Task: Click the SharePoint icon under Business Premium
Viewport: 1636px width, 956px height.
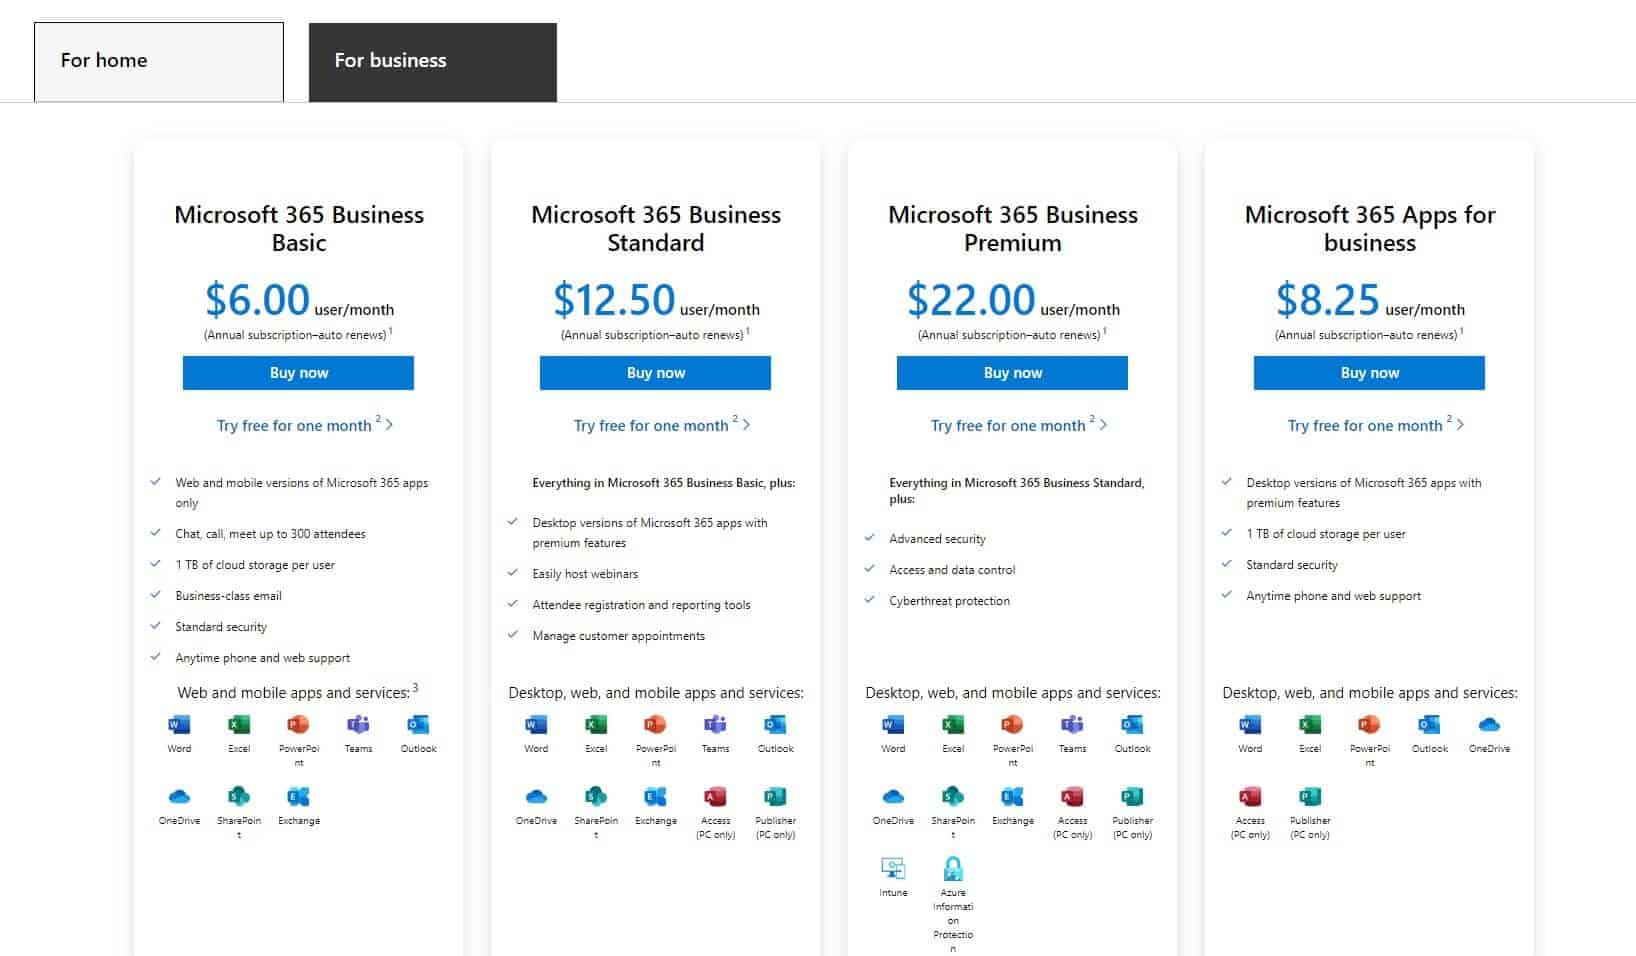Action: coord(953,797)
